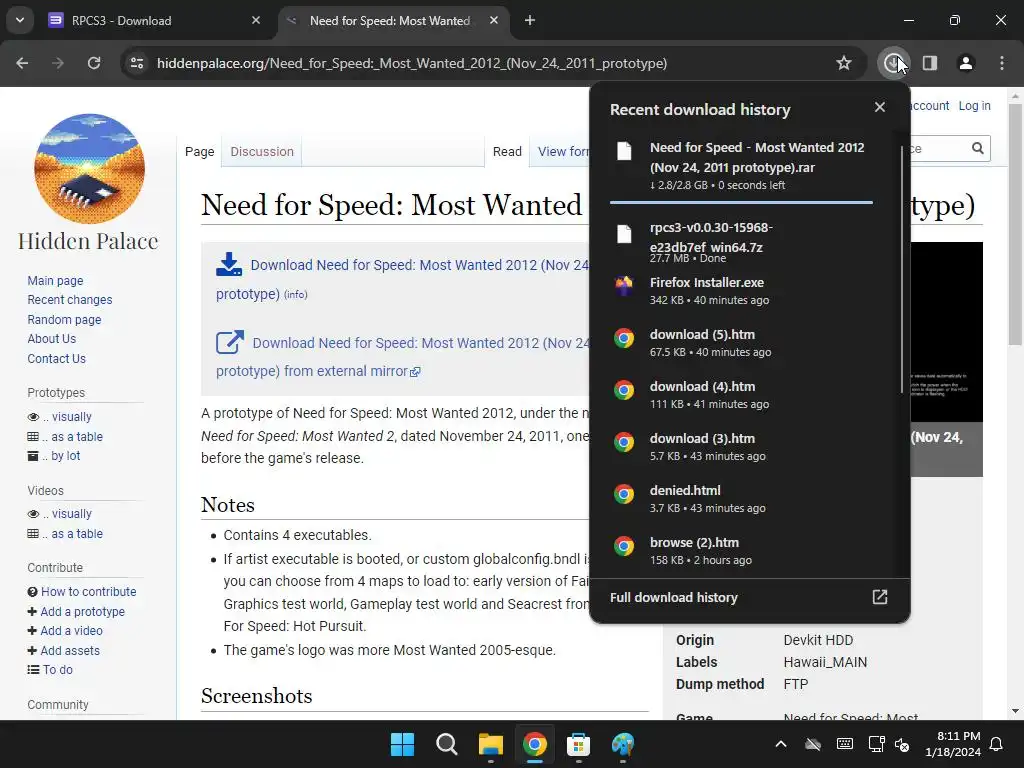Go forward with the forward arrow

(58, 63)
